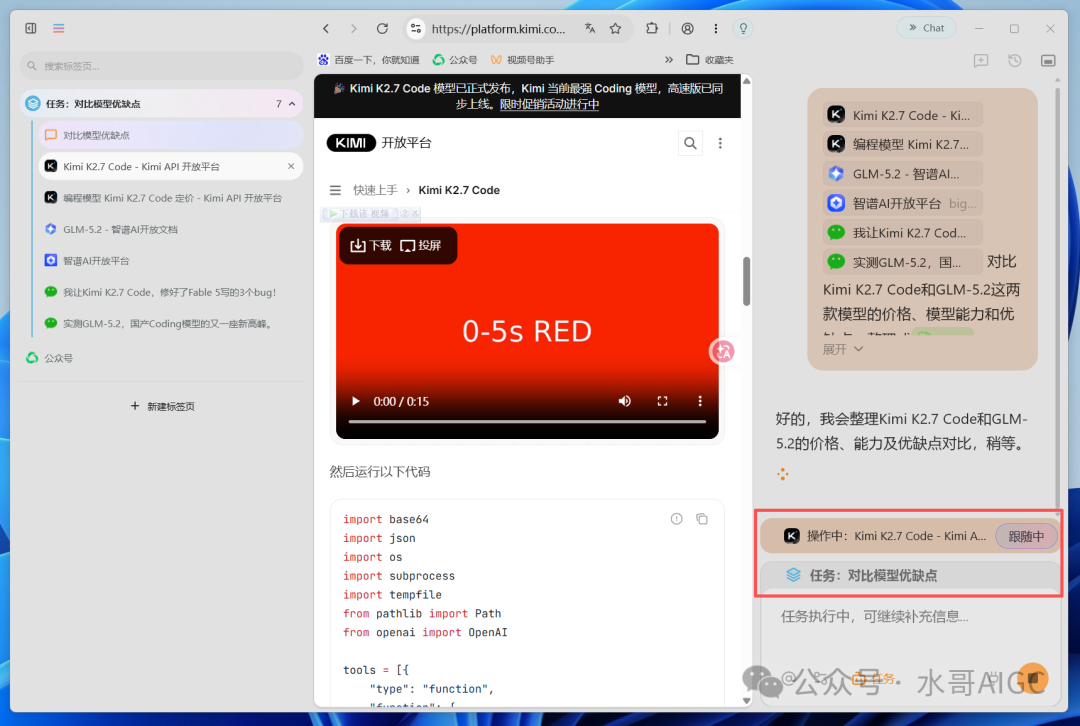The image size is (1080, 726).
Task: Click the panel layout icon beside history
Action: coord(1048,61)
